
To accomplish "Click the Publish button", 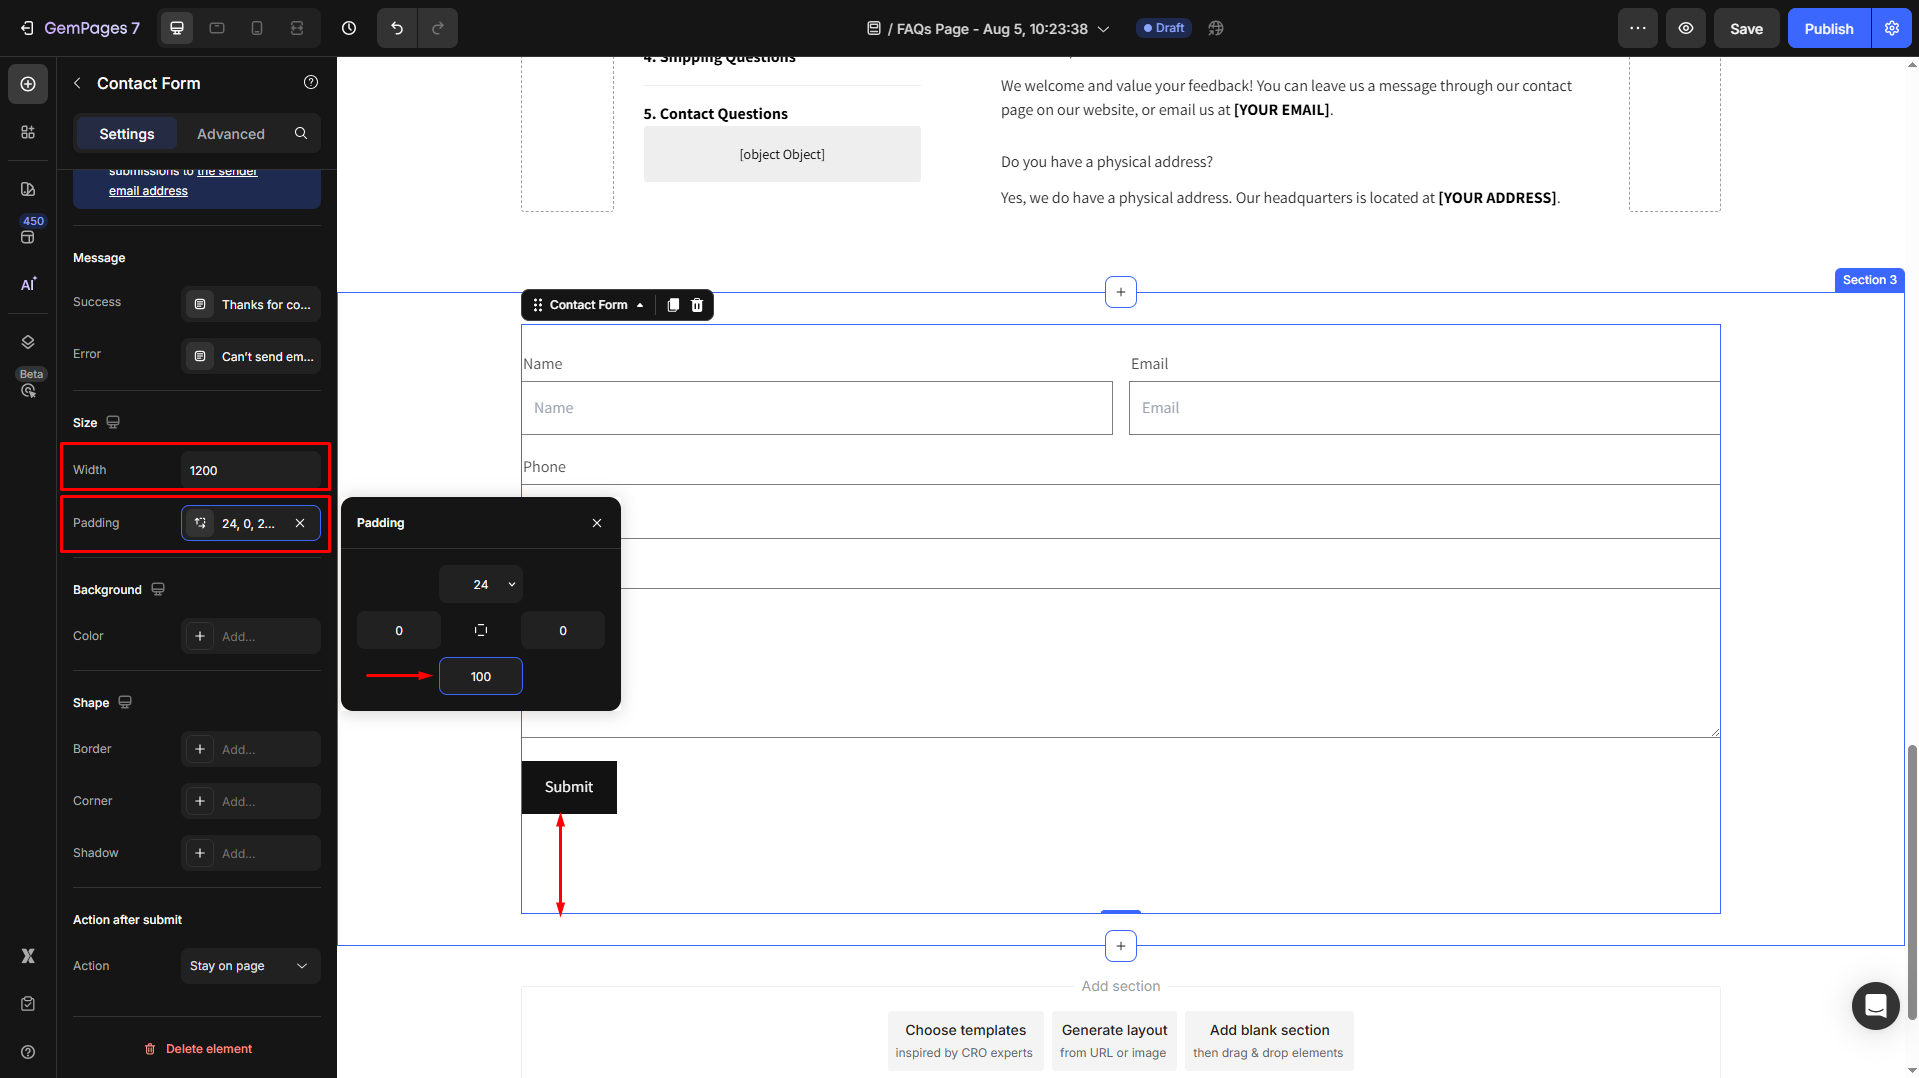I will (1828, 28).
